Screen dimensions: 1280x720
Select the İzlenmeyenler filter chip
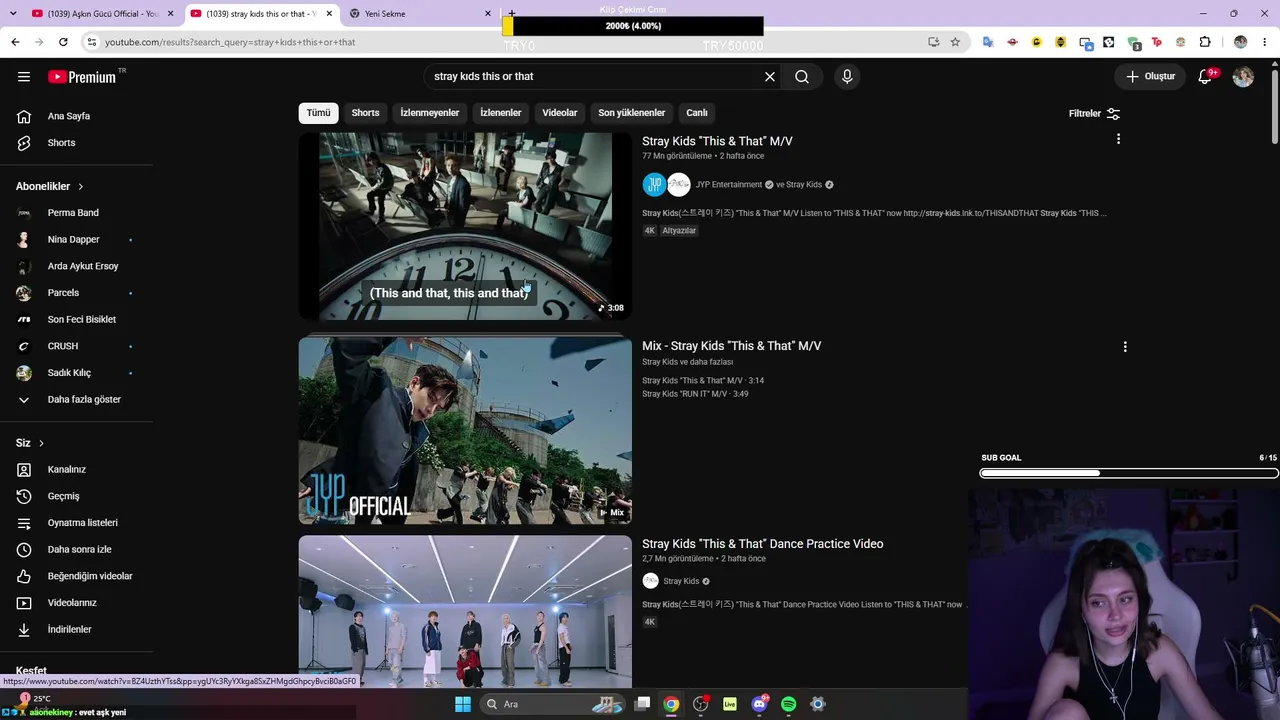(x=430, y=113)
